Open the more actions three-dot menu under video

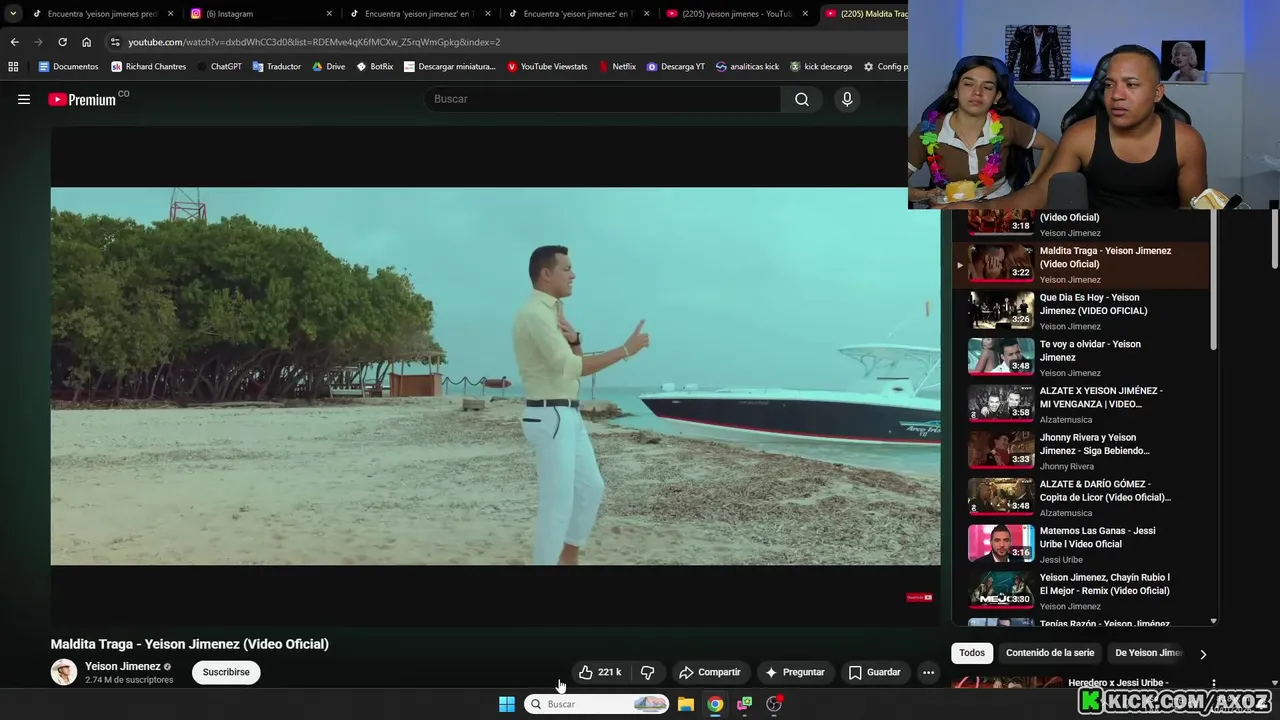pos(928,672)
